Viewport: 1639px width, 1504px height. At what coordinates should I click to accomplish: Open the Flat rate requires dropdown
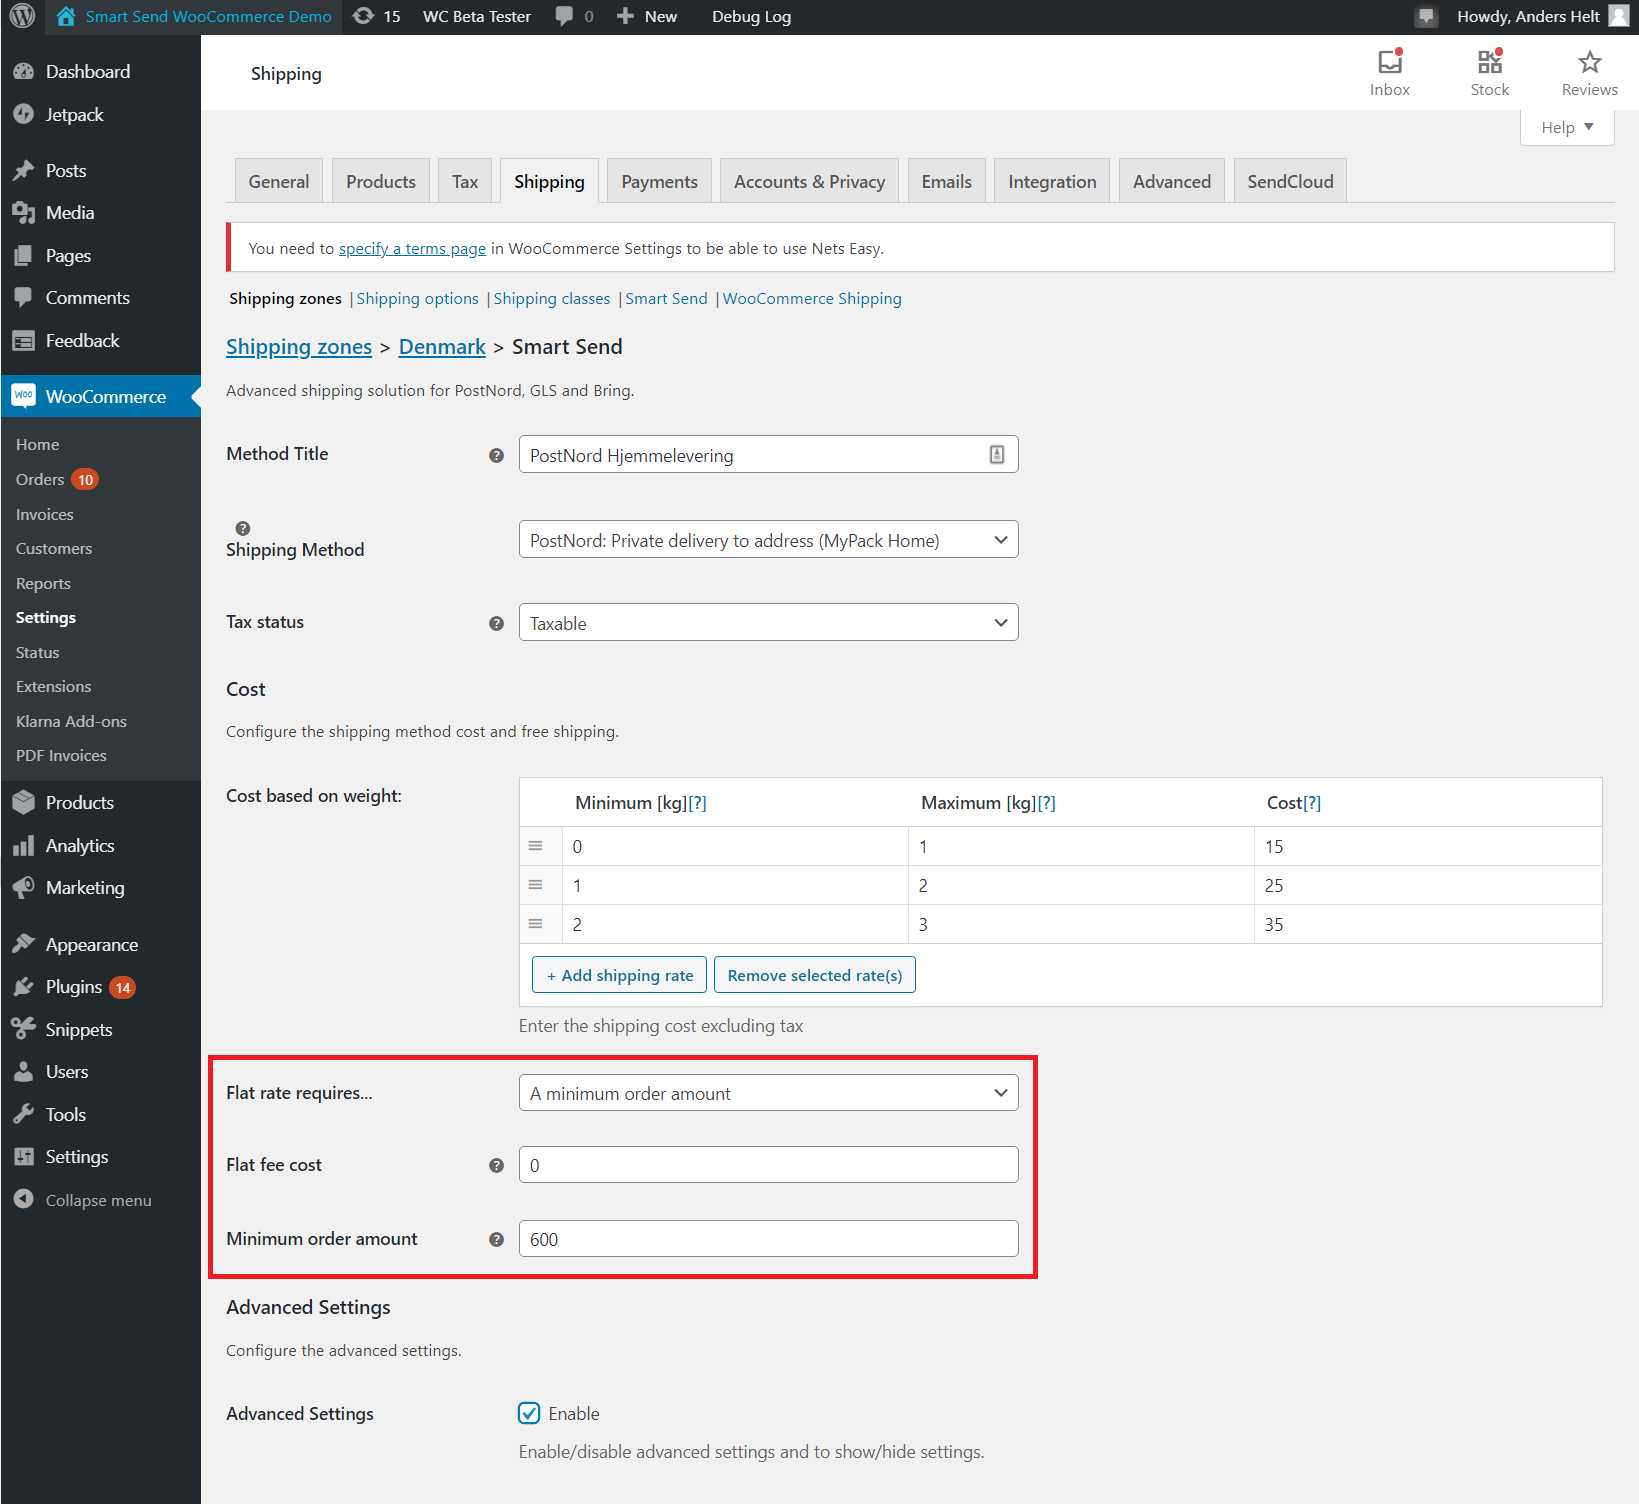(768, 1093)
